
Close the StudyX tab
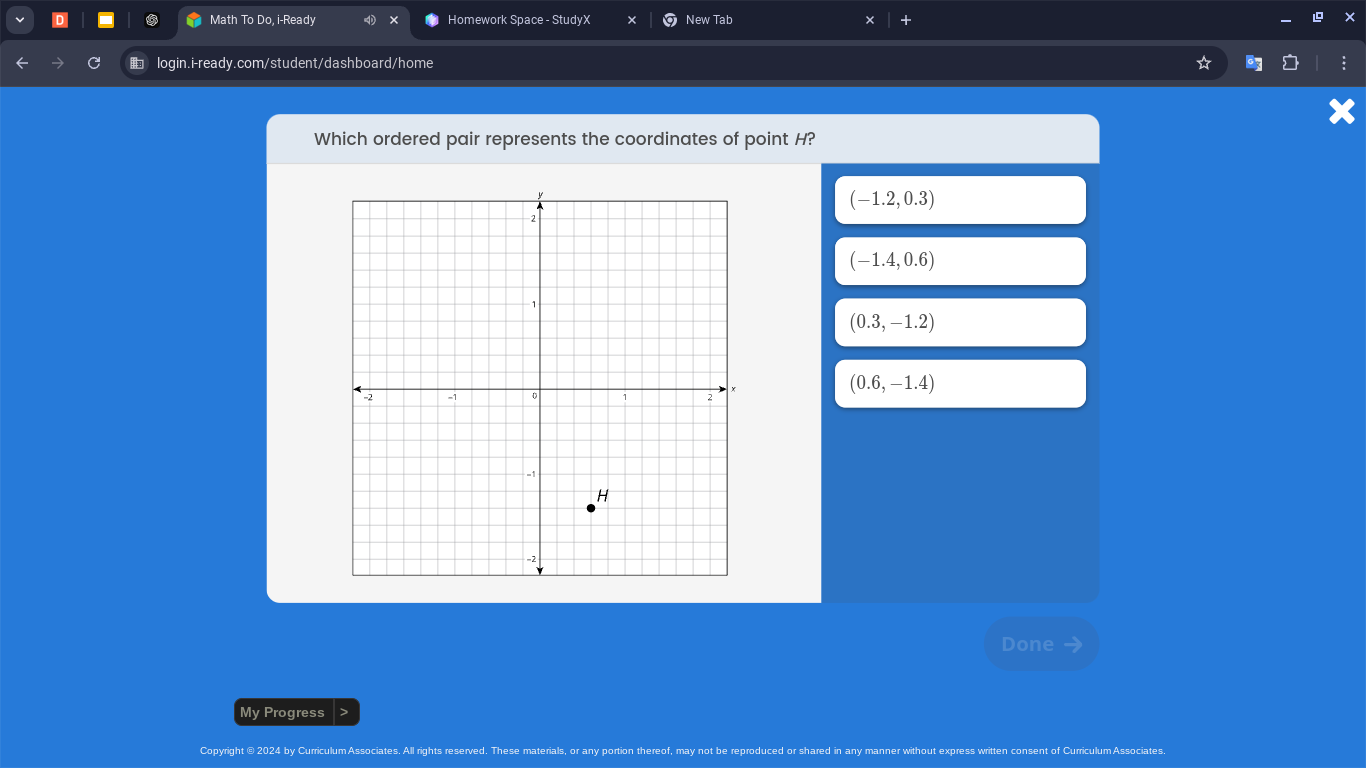tap(632, 20)
